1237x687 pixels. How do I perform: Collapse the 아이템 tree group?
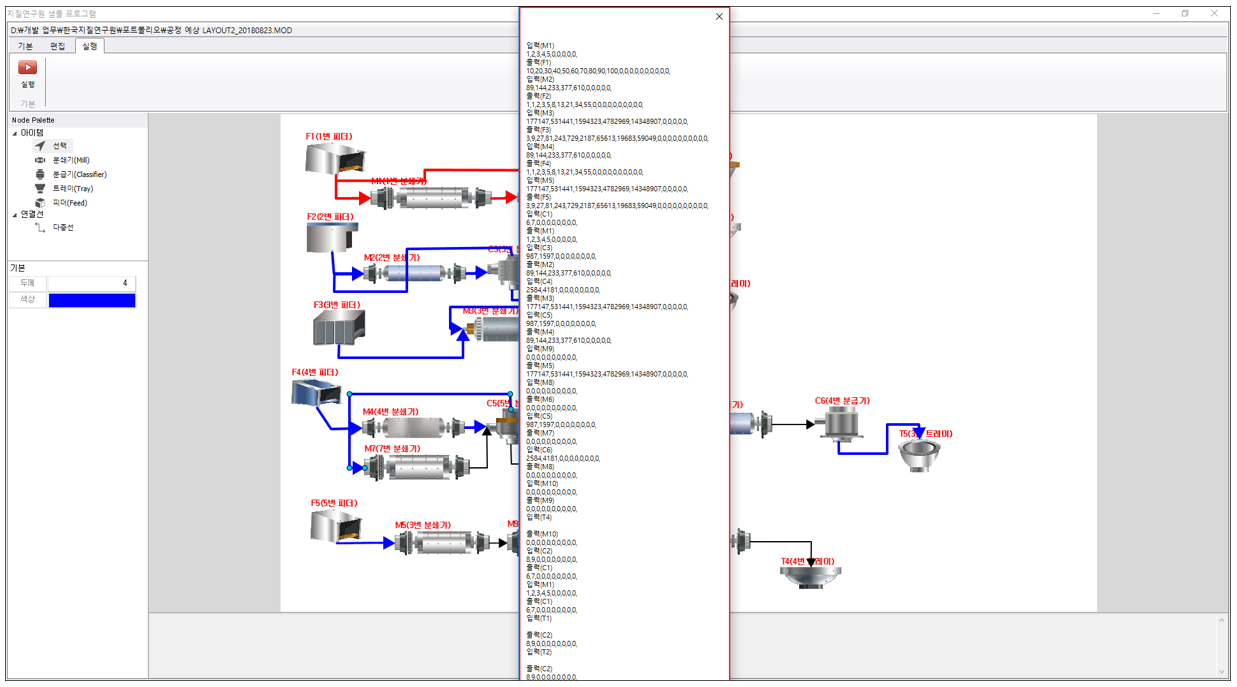pyautogui.click(x=15, y=133)
